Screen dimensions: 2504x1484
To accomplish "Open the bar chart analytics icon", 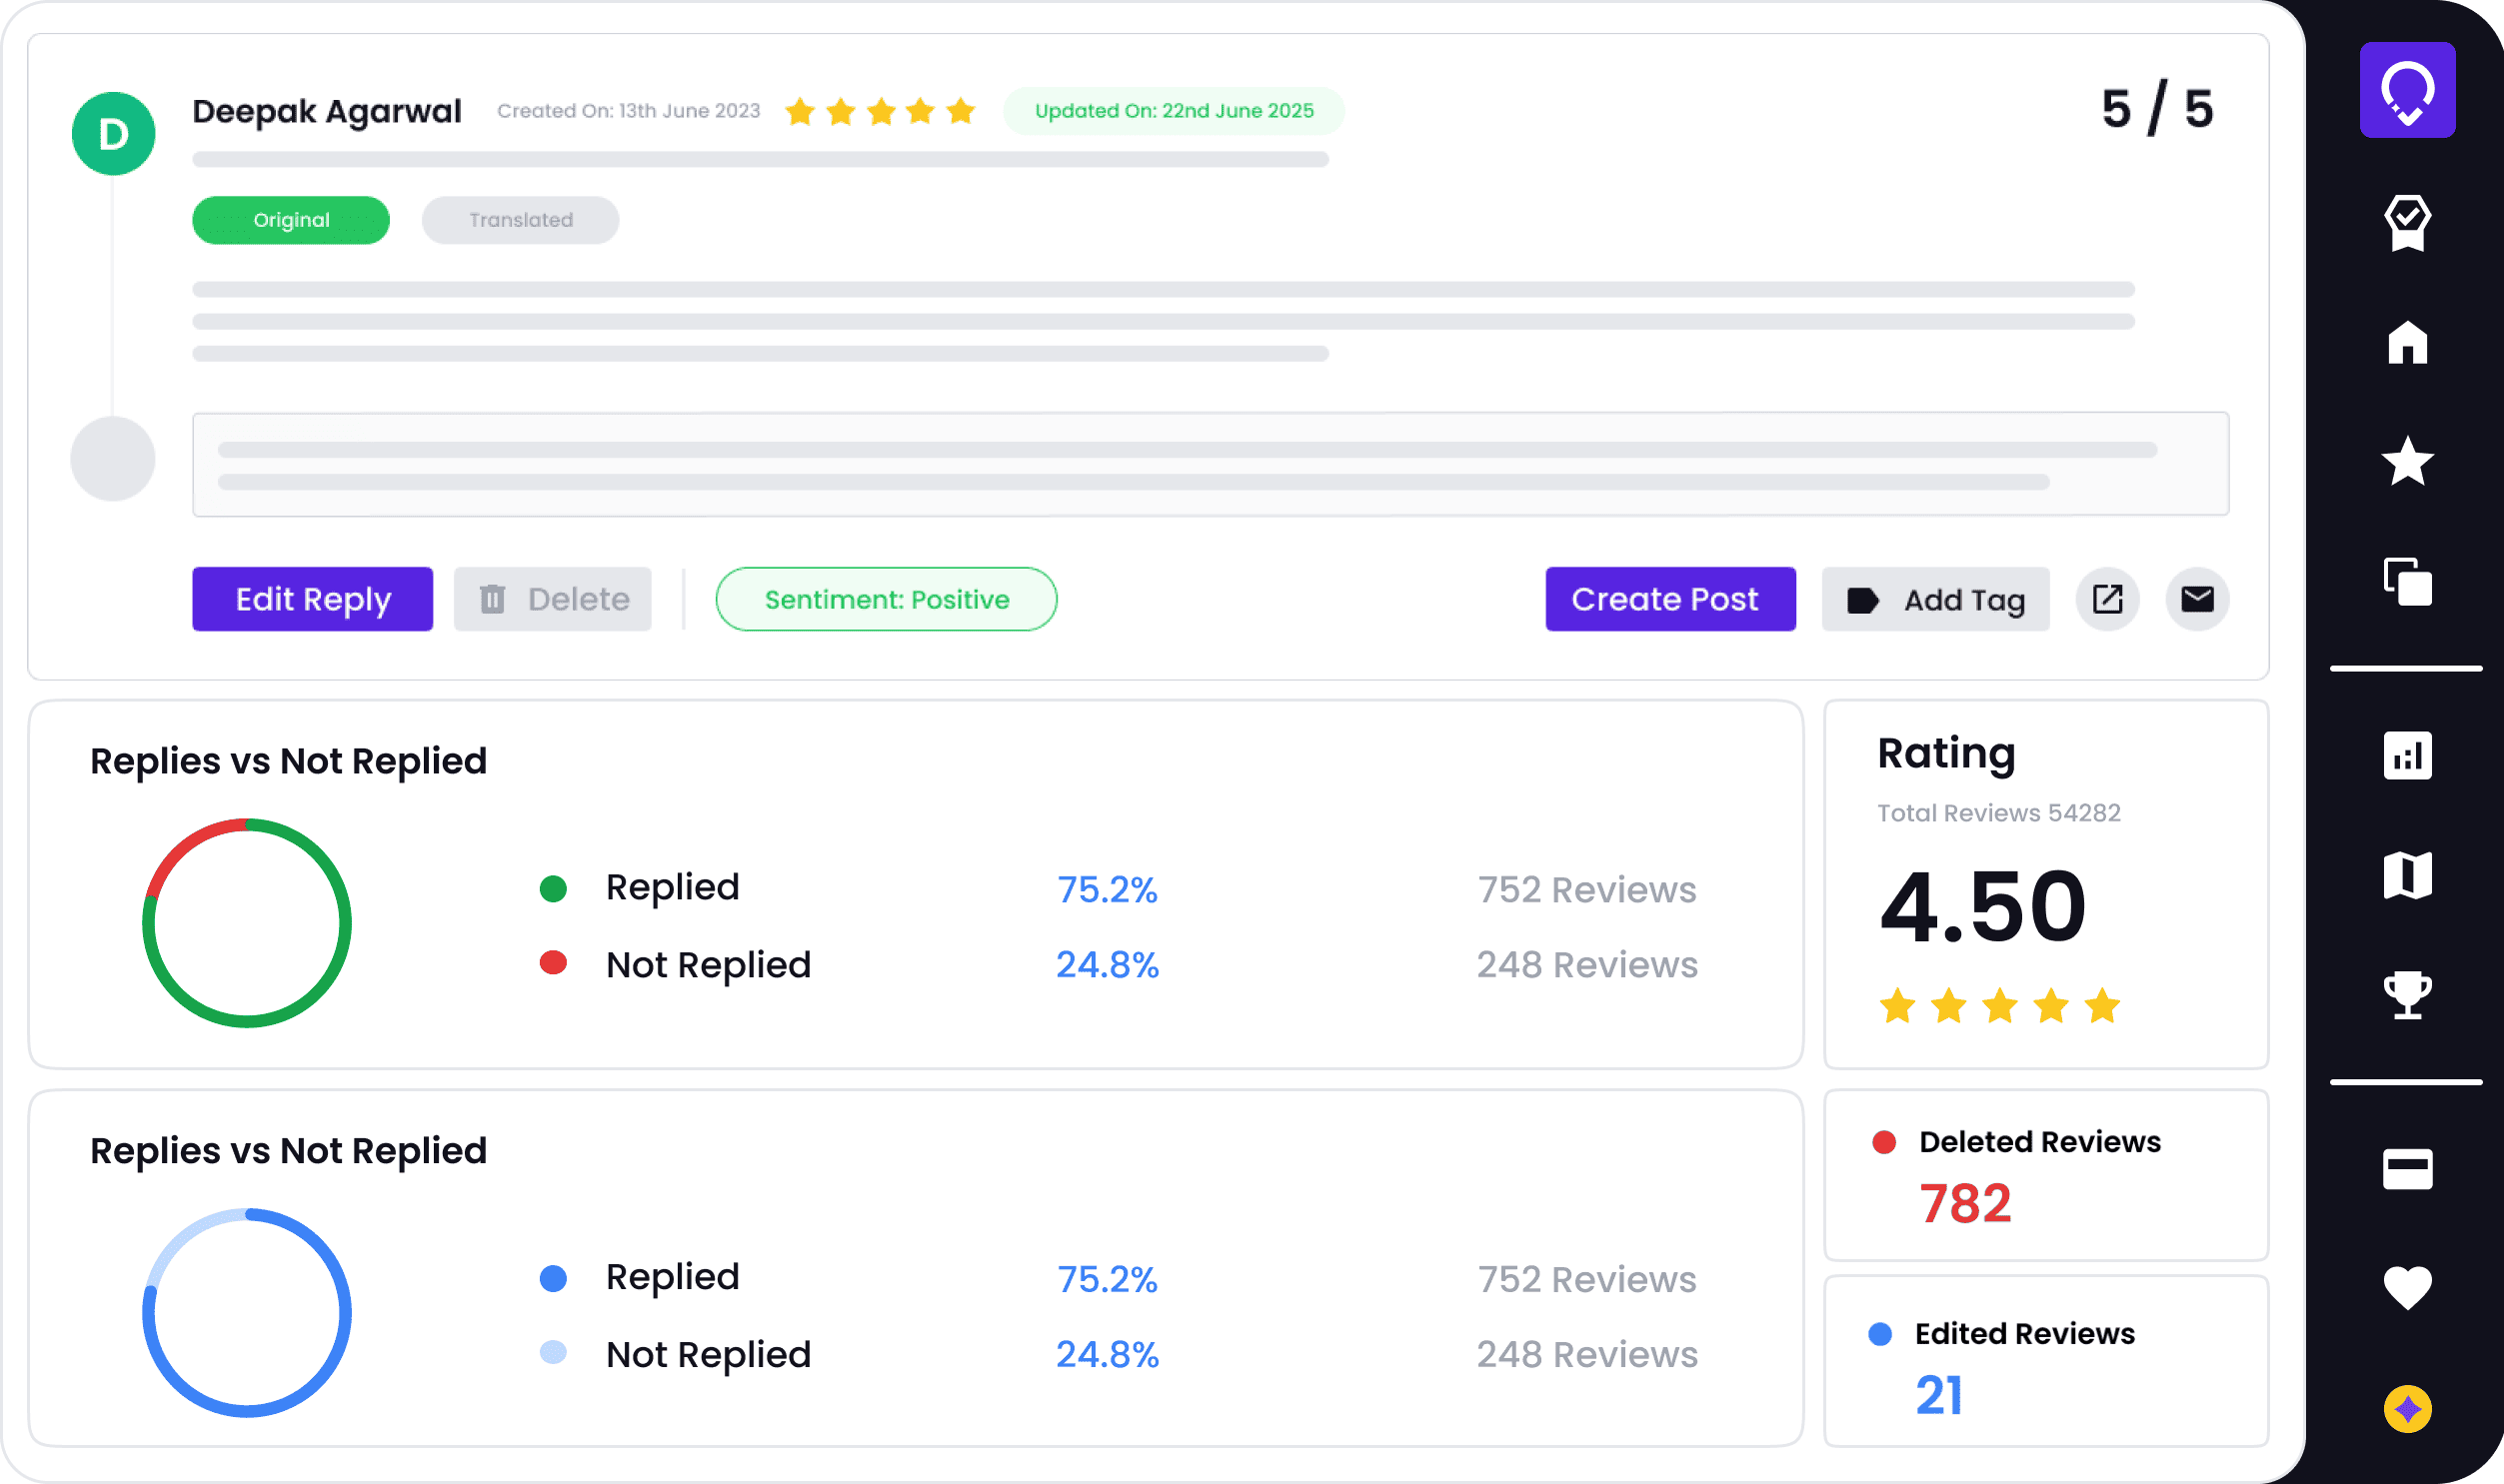I will tap(2406, 755).
